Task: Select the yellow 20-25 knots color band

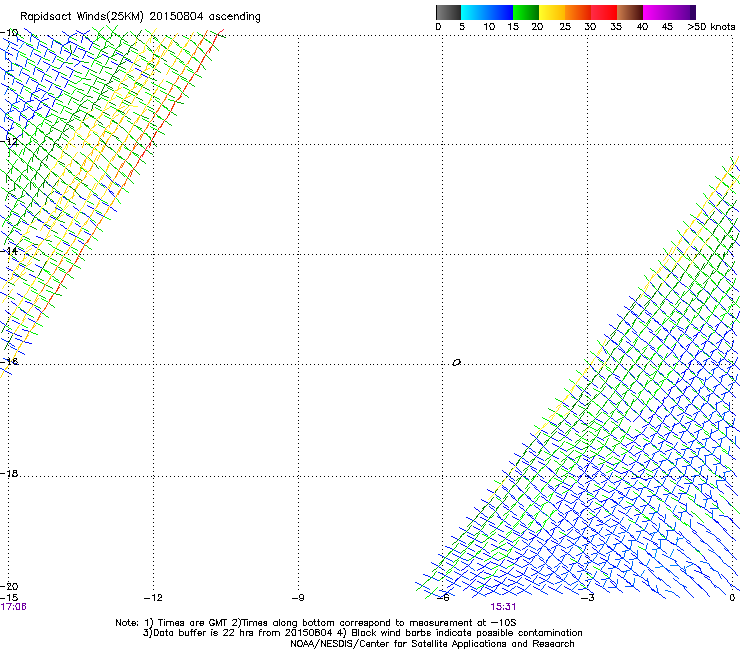Action: (552, 12)
